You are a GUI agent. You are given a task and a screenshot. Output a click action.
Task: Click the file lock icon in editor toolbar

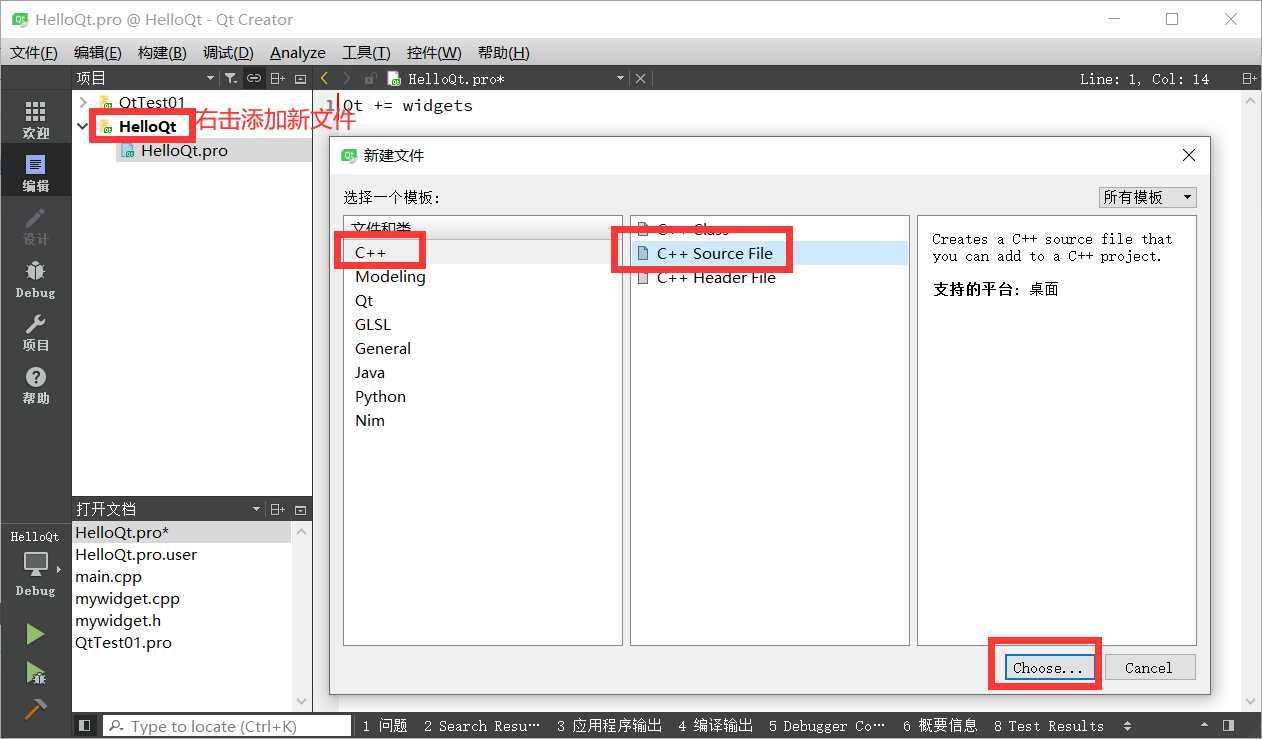(x=369, y=78)
